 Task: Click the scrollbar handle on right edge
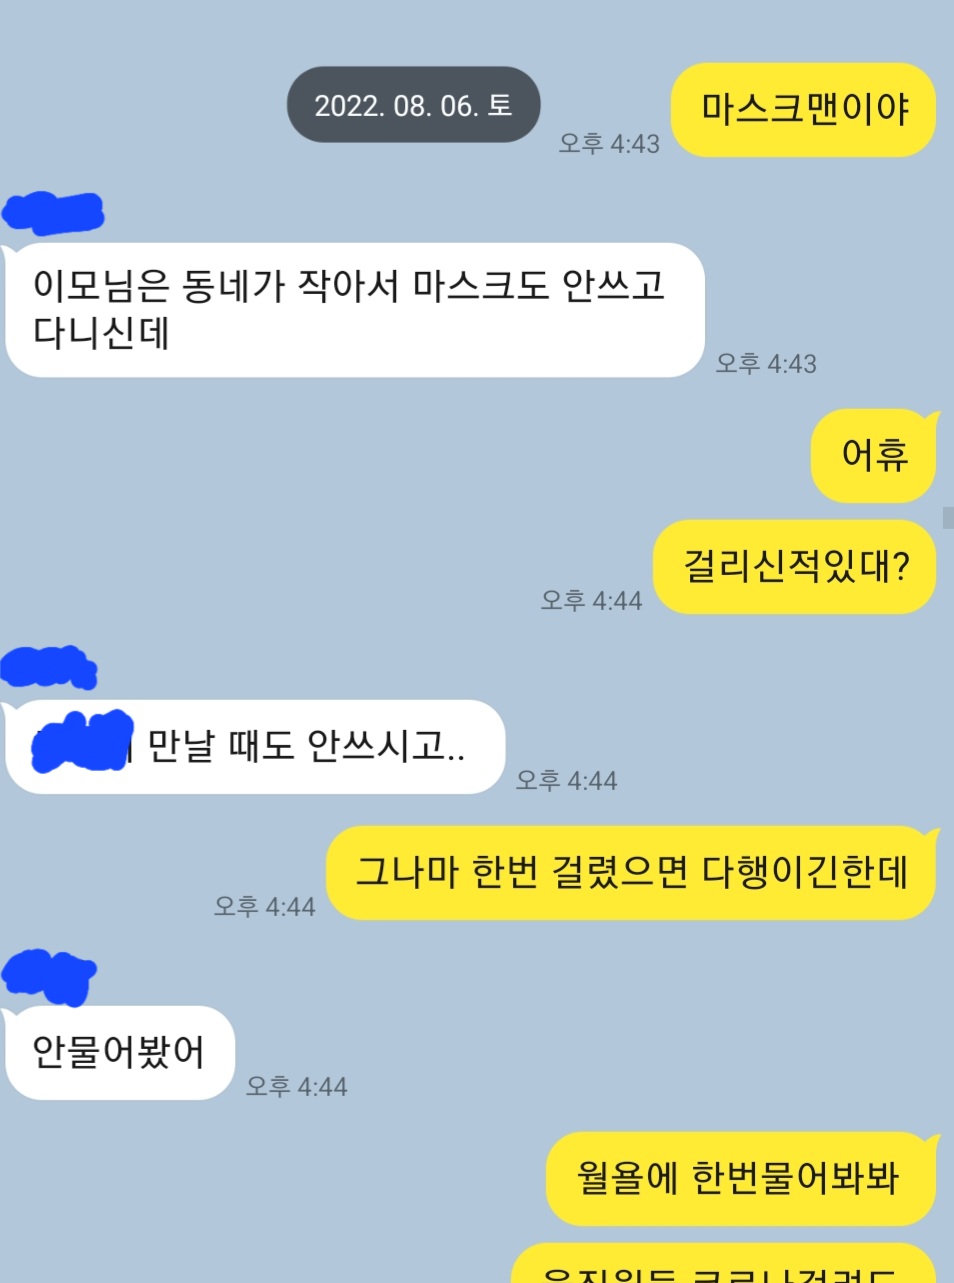point(948,517)
